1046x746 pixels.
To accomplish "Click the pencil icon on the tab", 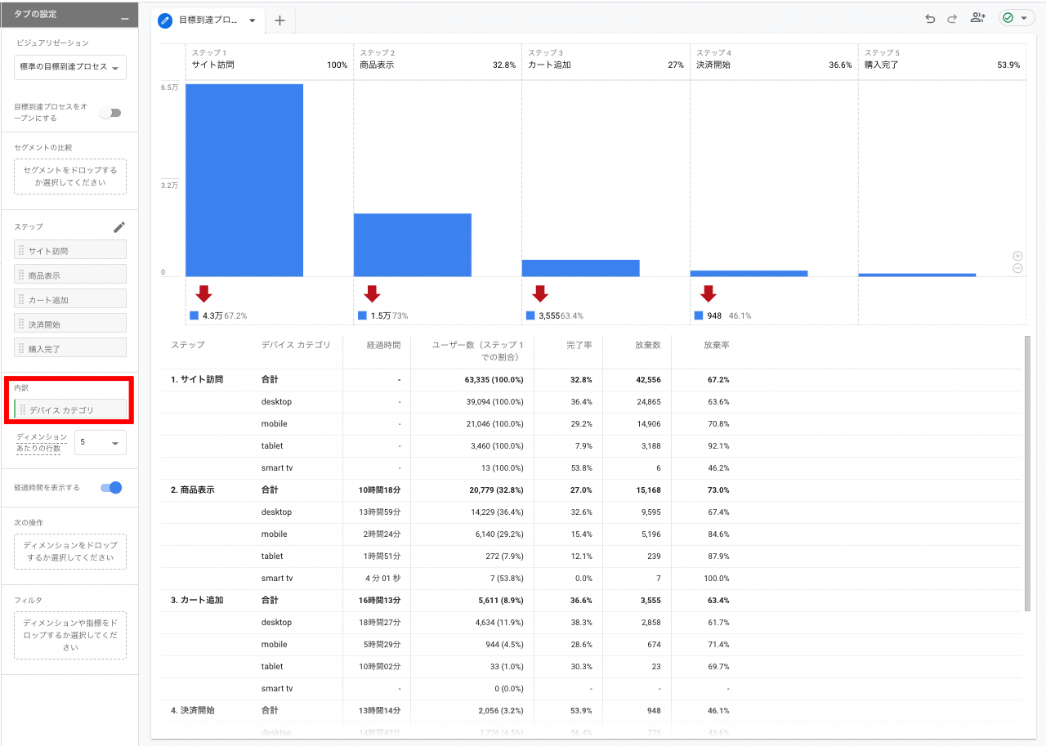I will 165,21.
